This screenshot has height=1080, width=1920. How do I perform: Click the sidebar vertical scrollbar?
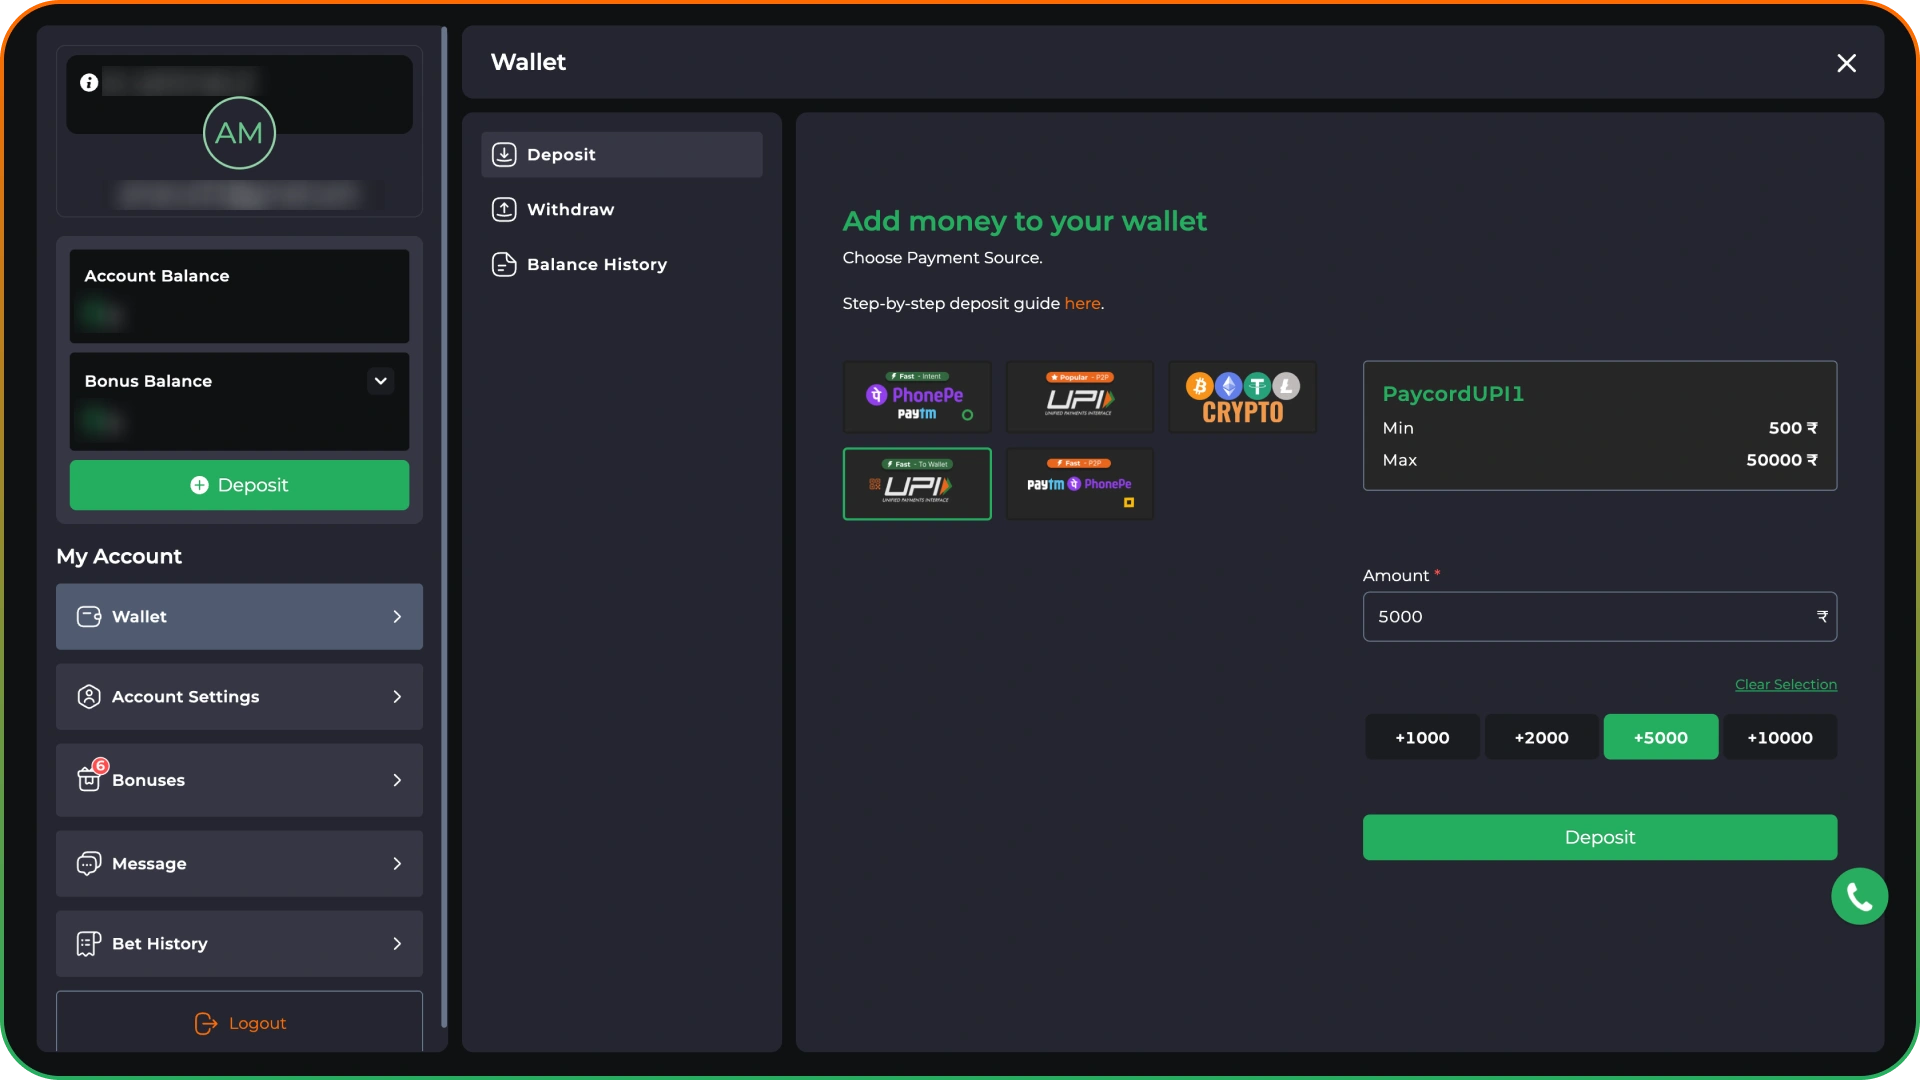click(x=444, y=528)
